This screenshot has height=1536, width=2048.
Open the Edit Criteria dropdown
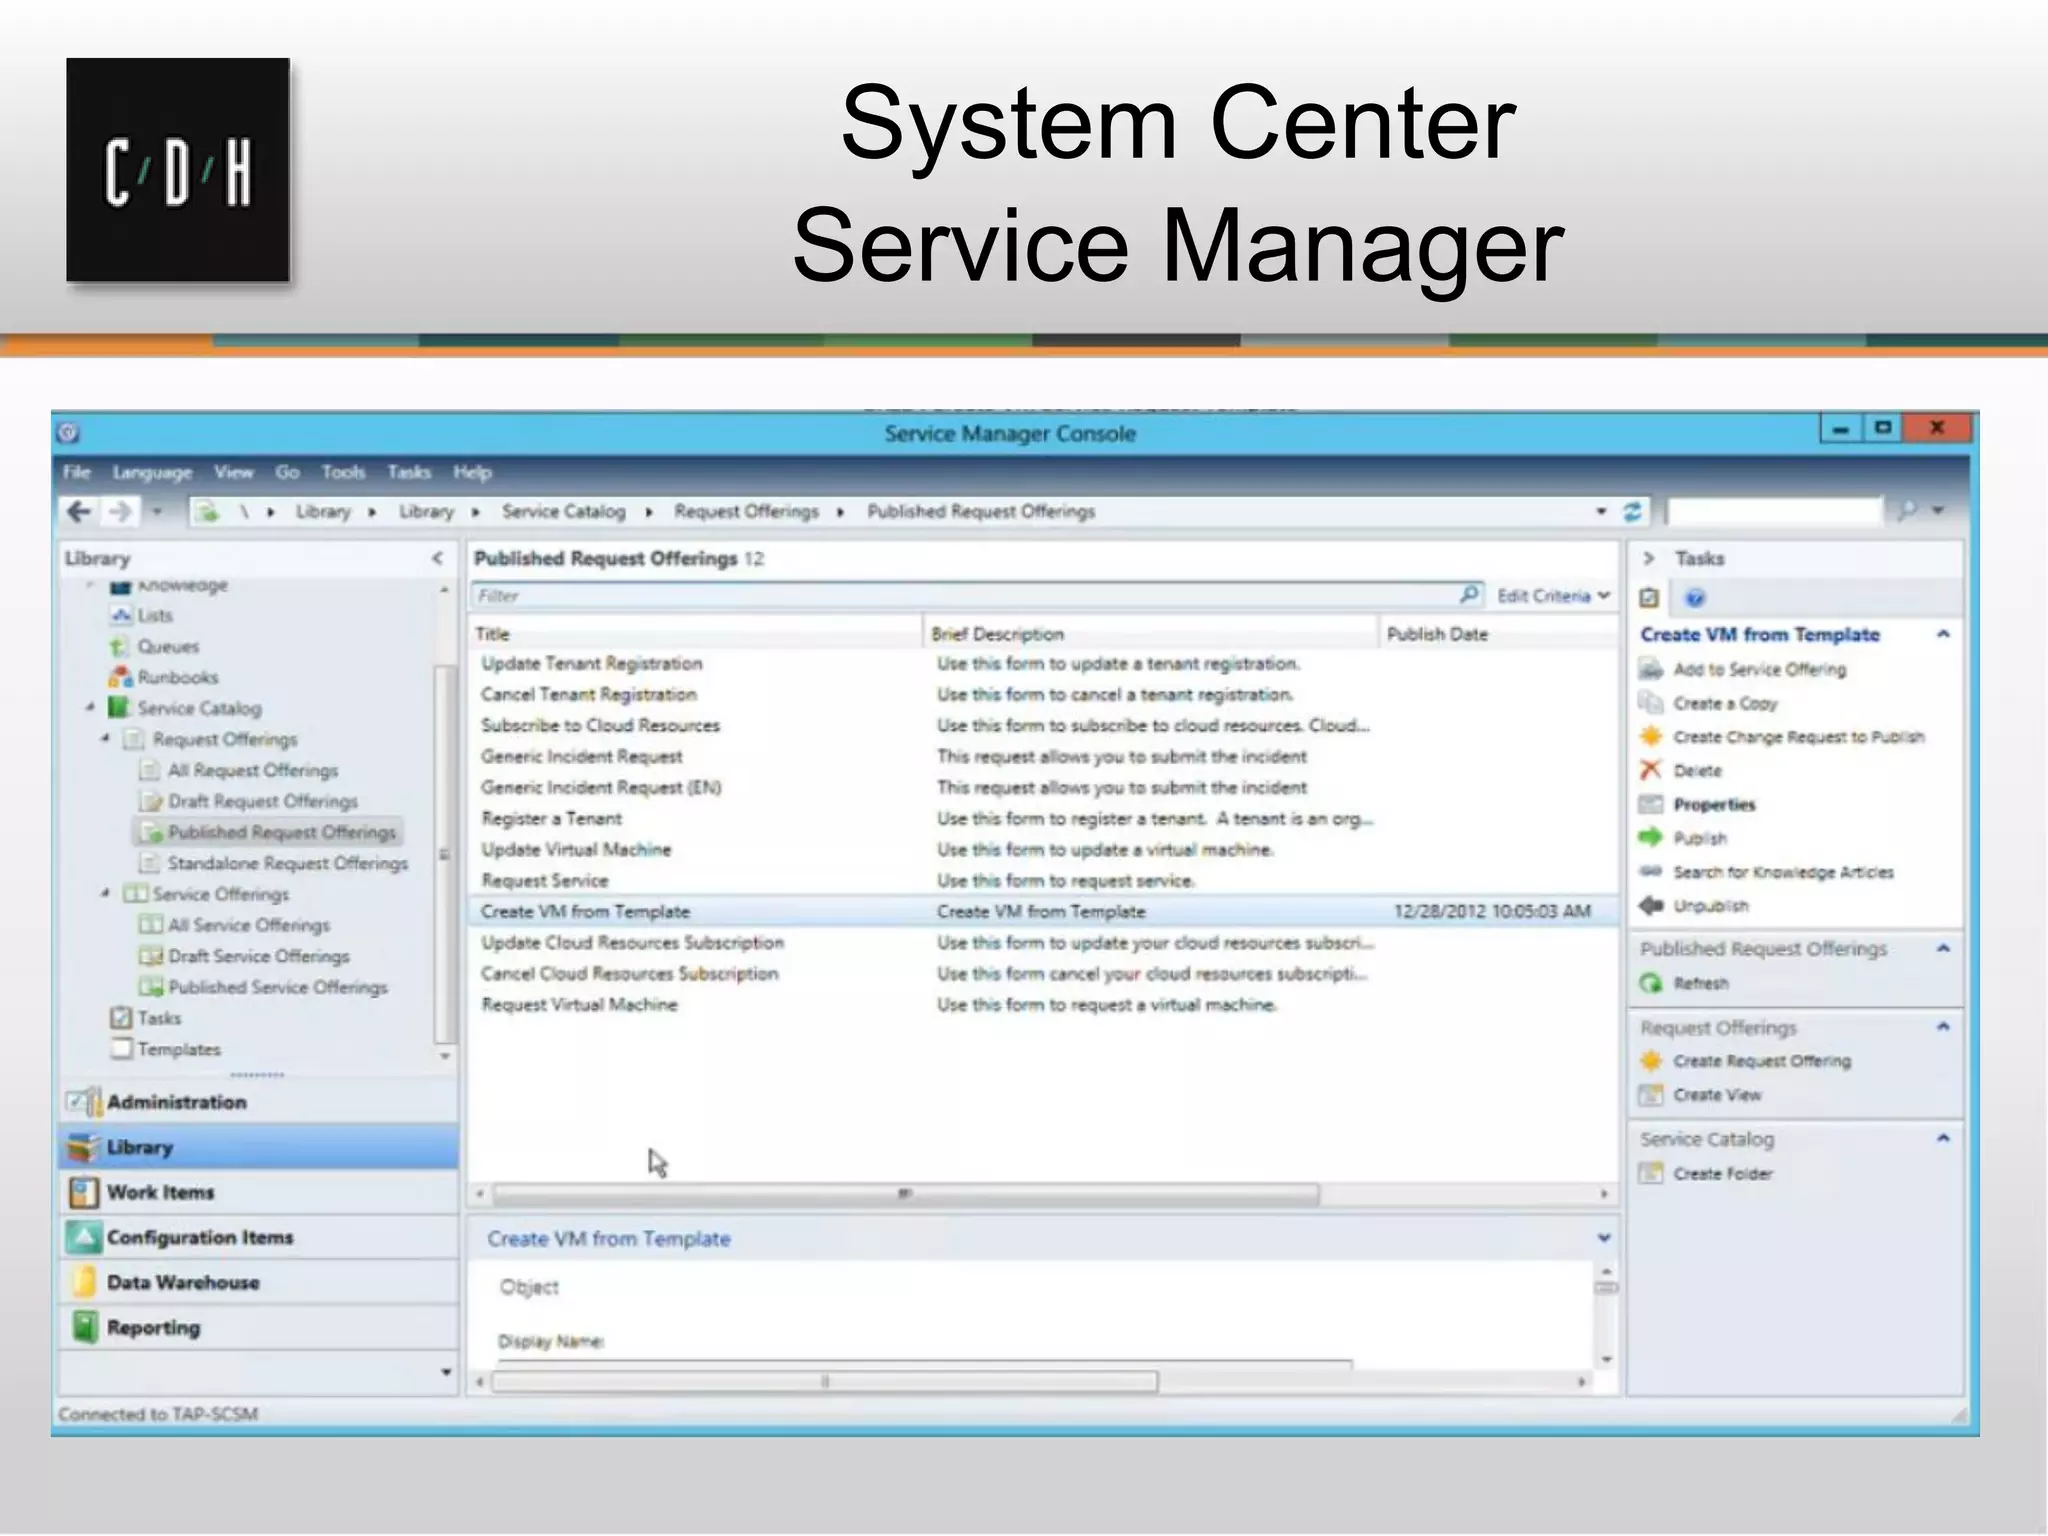(x=1554, y=596)
